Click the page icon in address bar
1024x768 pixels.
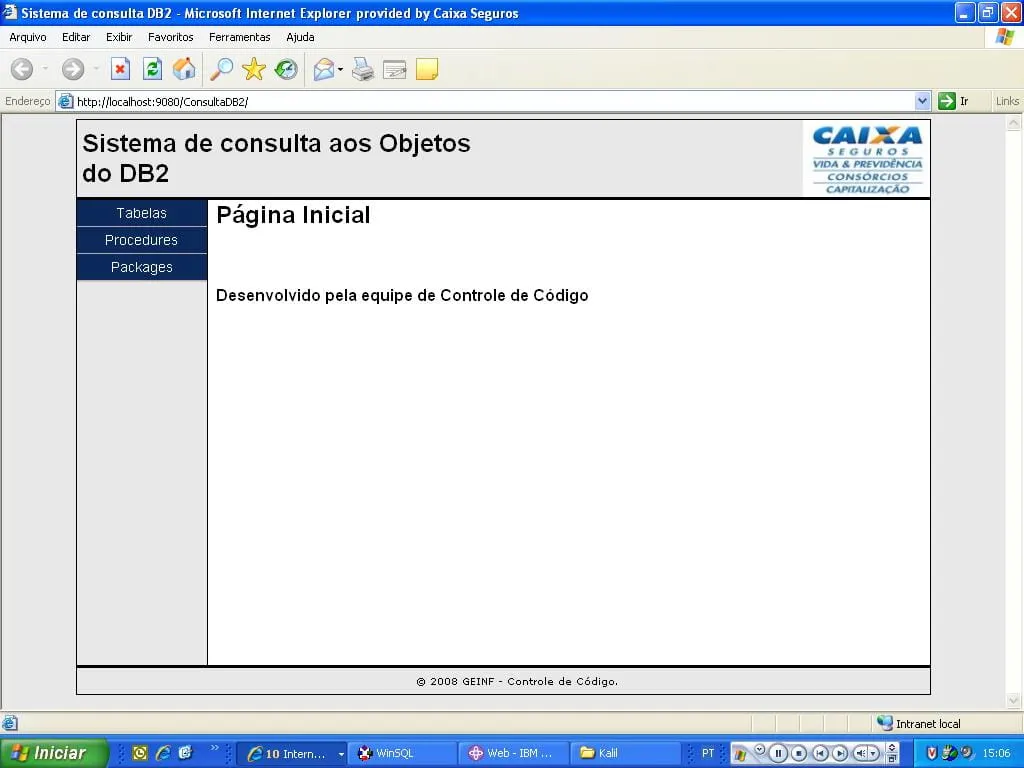[x=65, y=101]
